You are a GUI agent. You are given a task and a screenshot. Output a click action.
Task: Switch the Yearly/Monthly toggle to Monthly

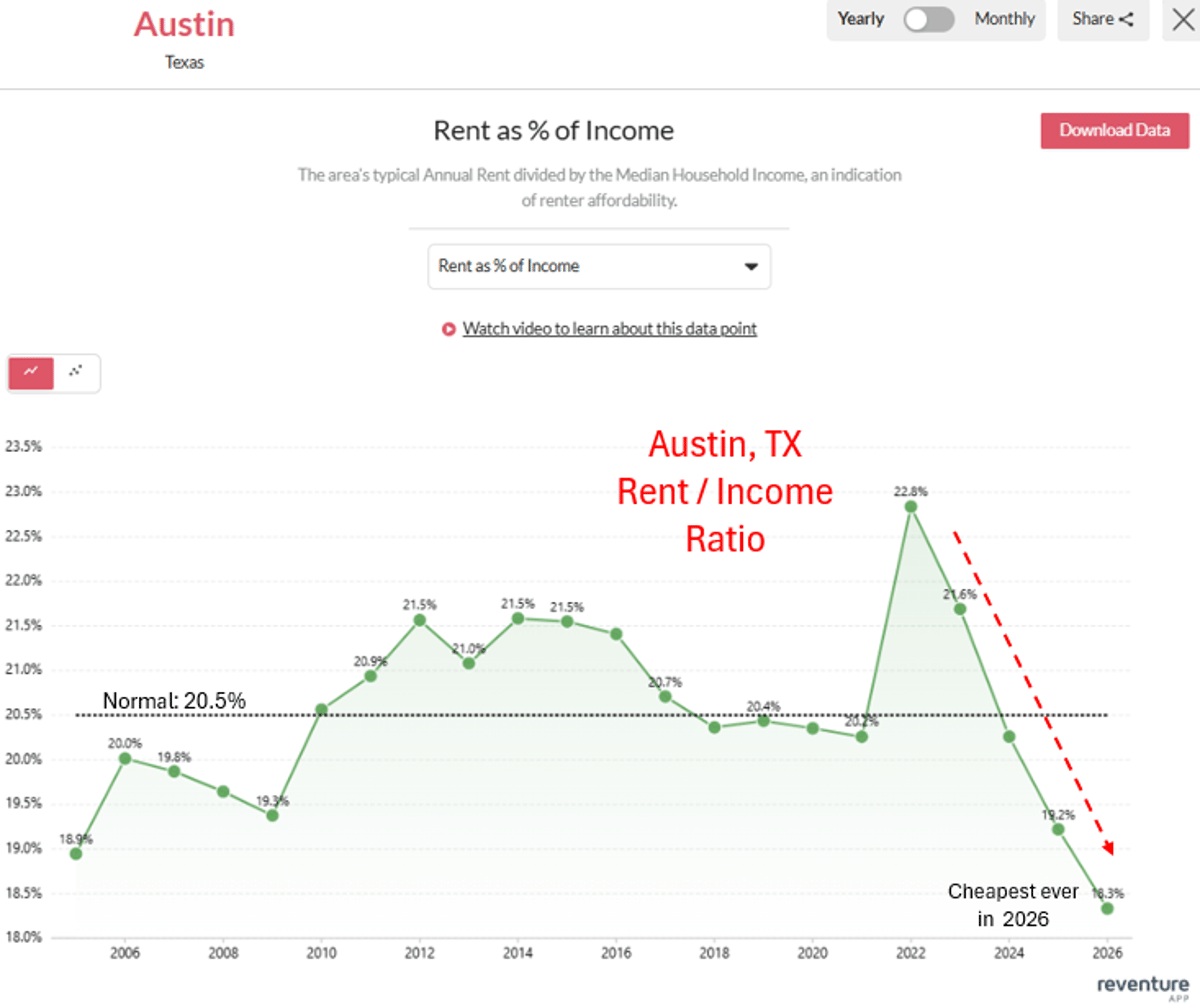coord(928,19)
